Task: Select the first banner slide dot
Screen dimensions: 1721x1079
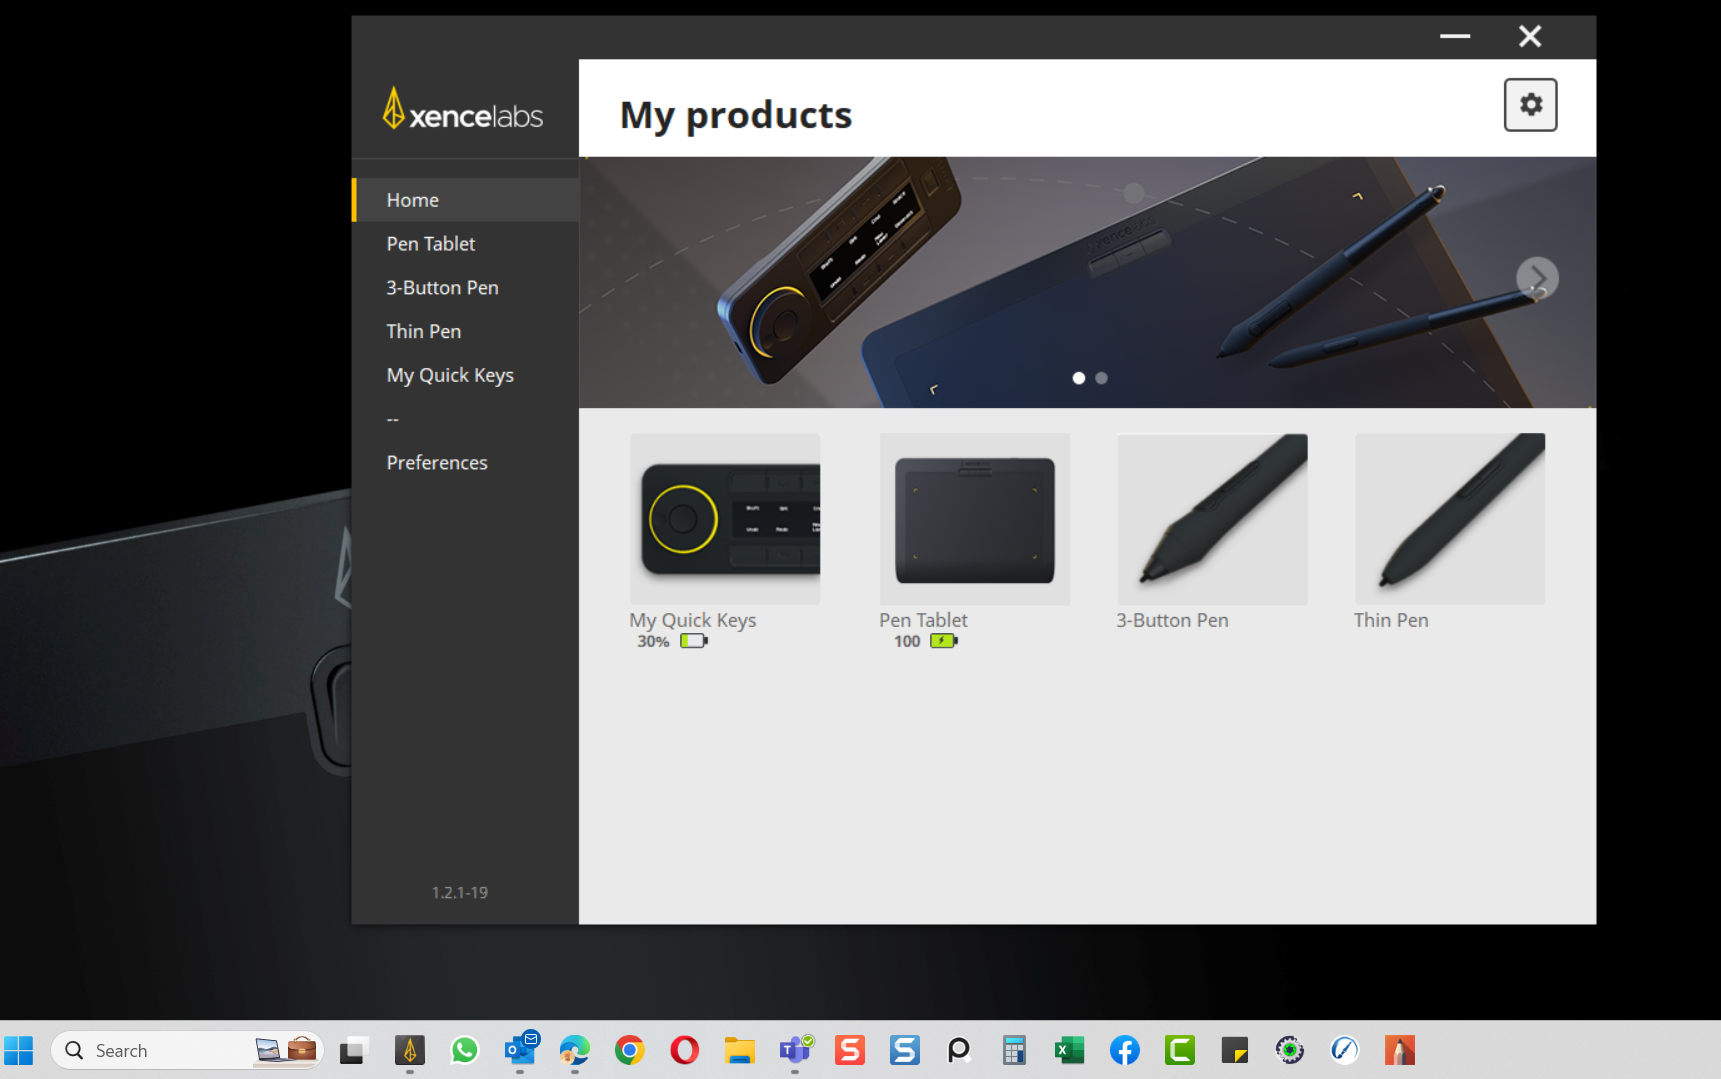Action: click(1078, 378)
